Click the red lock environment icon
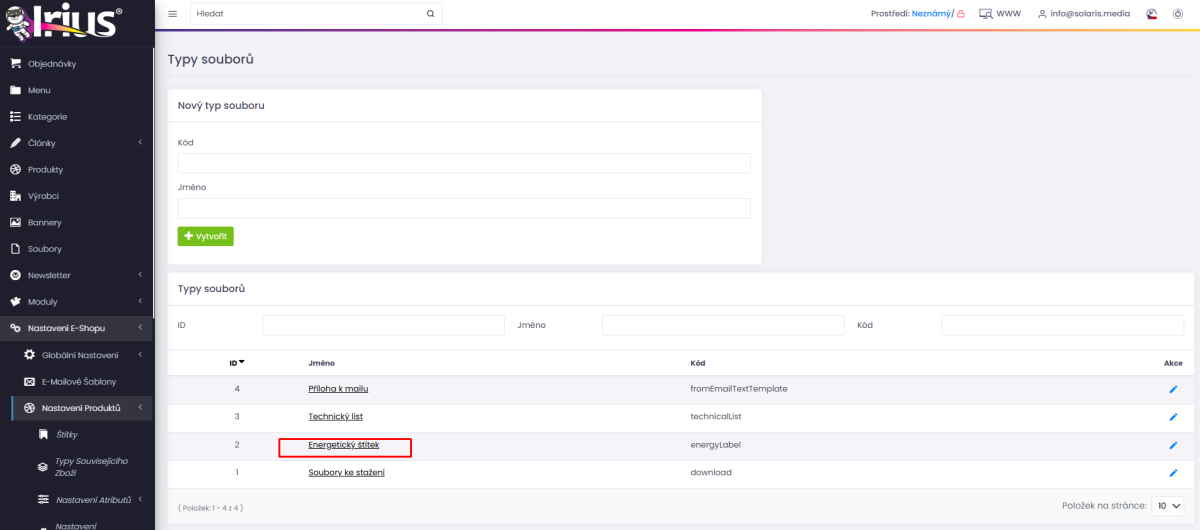The image size is (1200, 530). tap(961, 14)
